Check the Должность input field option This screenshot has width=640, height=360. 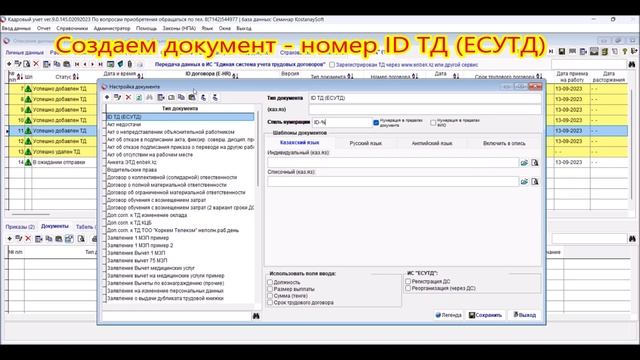pos(270,282)
